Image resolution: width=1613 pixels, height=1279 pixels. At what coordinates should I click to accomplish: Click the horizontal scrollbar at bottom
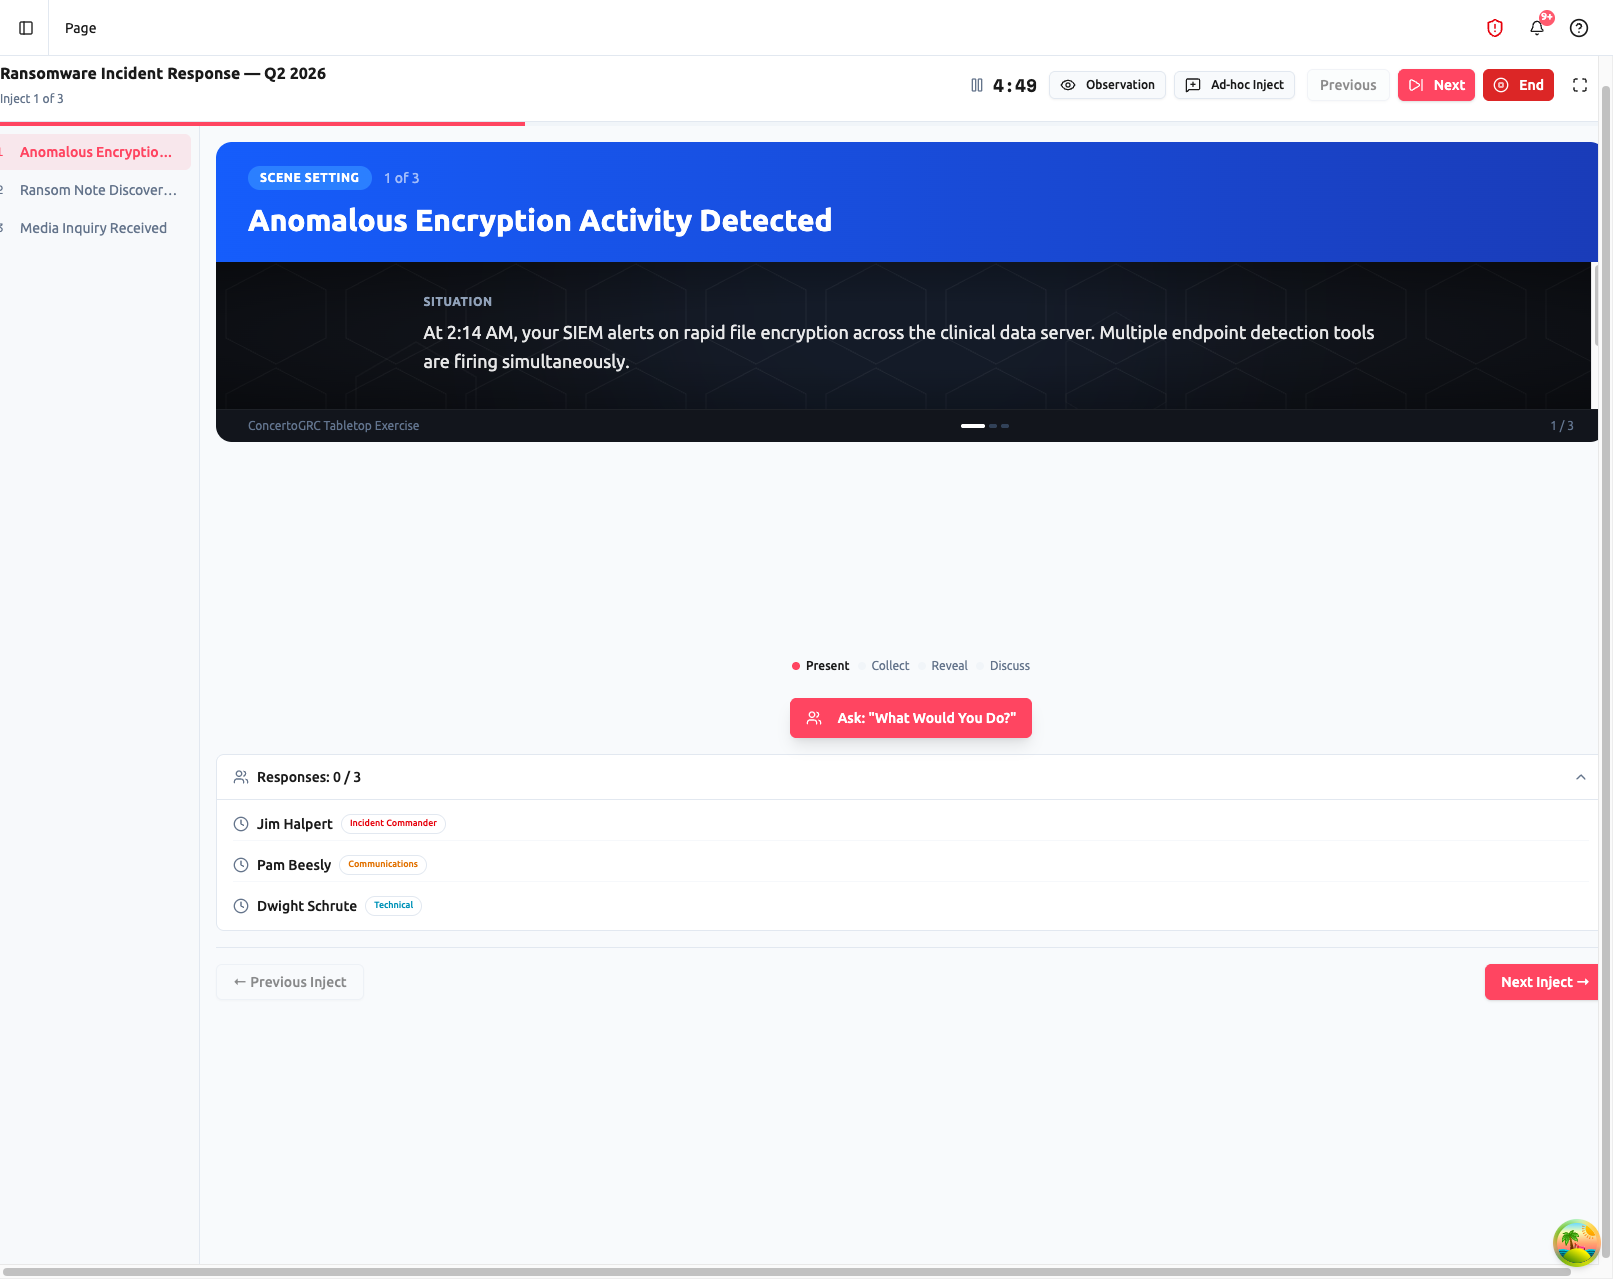pyautogui.click(x=786, y=1273)
